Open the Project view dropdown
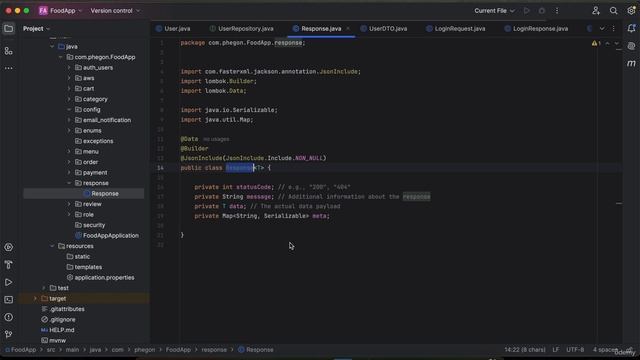 pos(36,29)
